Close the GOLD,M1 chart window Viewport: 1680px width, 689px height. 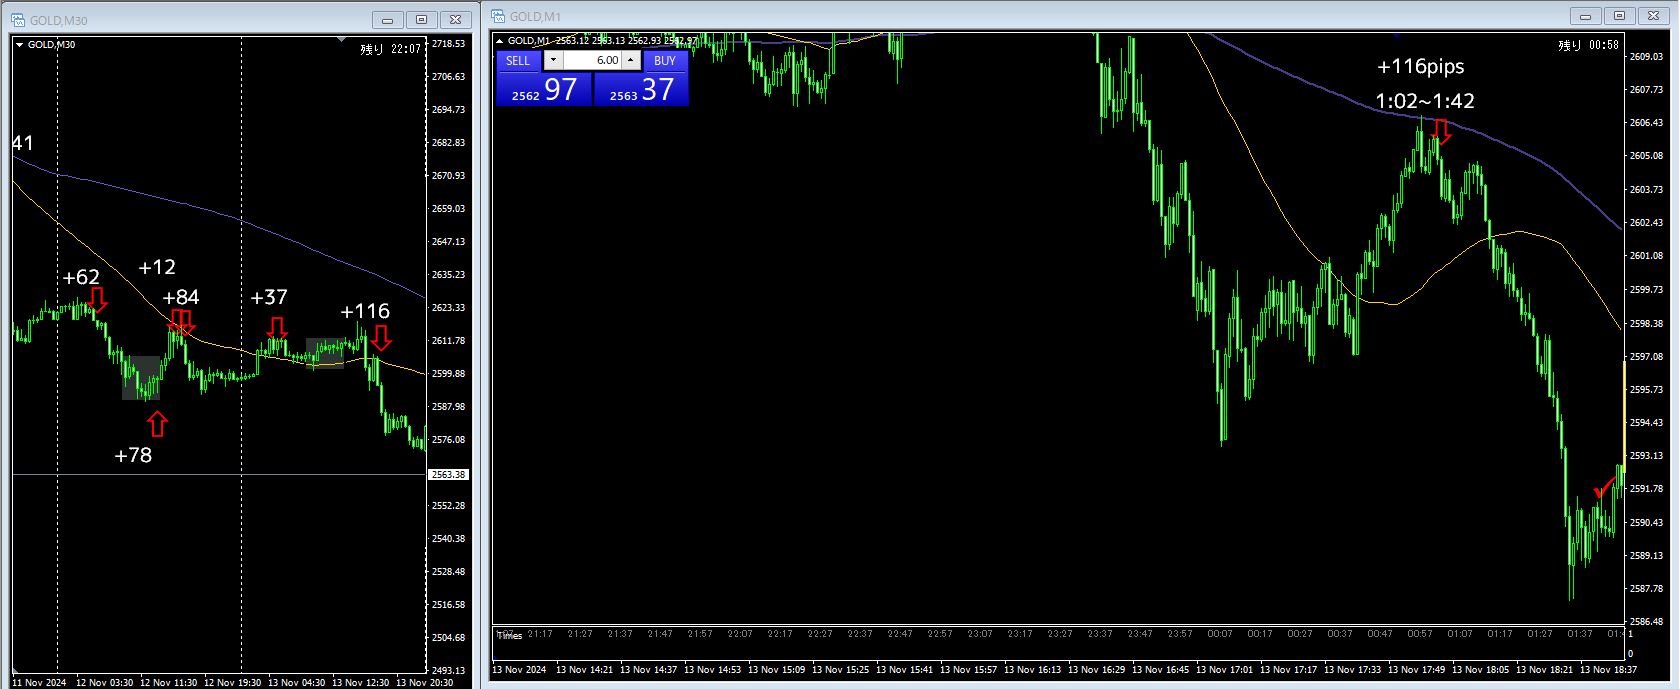tap(1654, 15)
